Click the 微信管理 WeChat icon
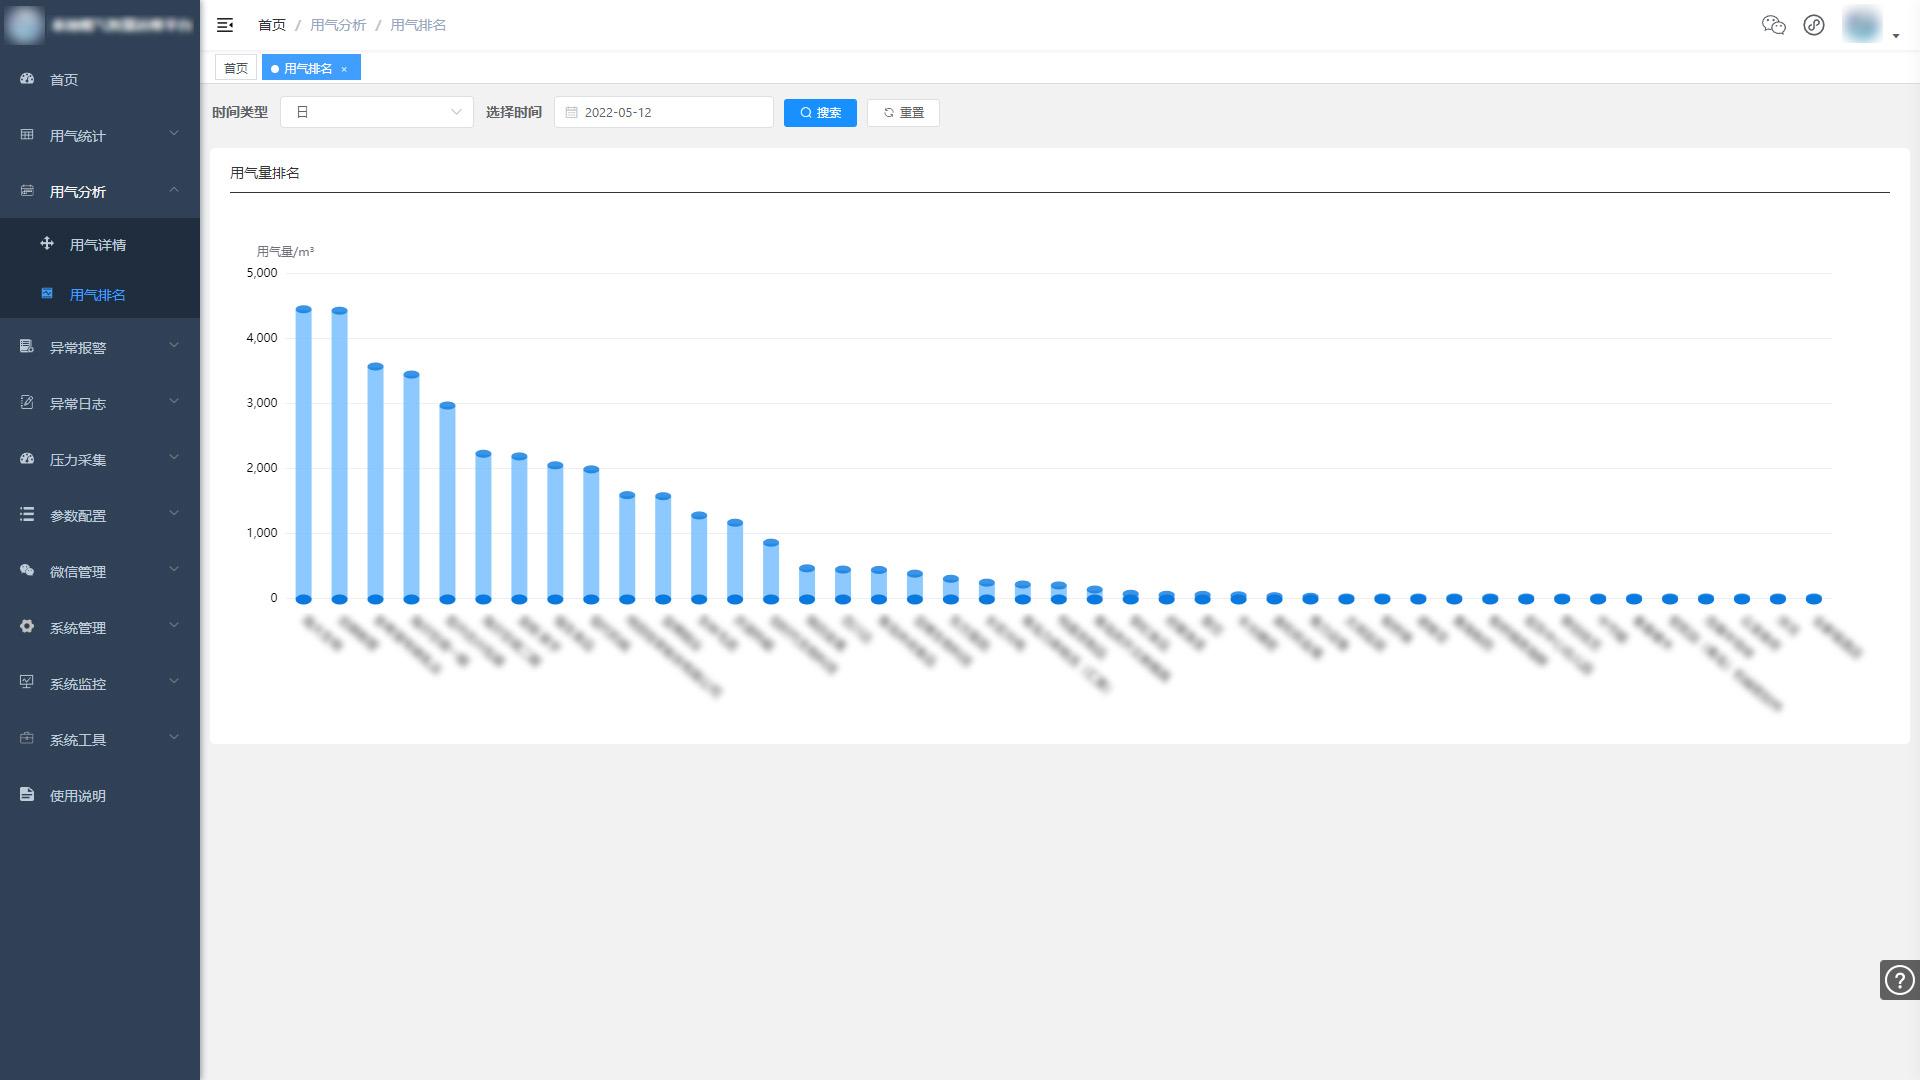 27,571
